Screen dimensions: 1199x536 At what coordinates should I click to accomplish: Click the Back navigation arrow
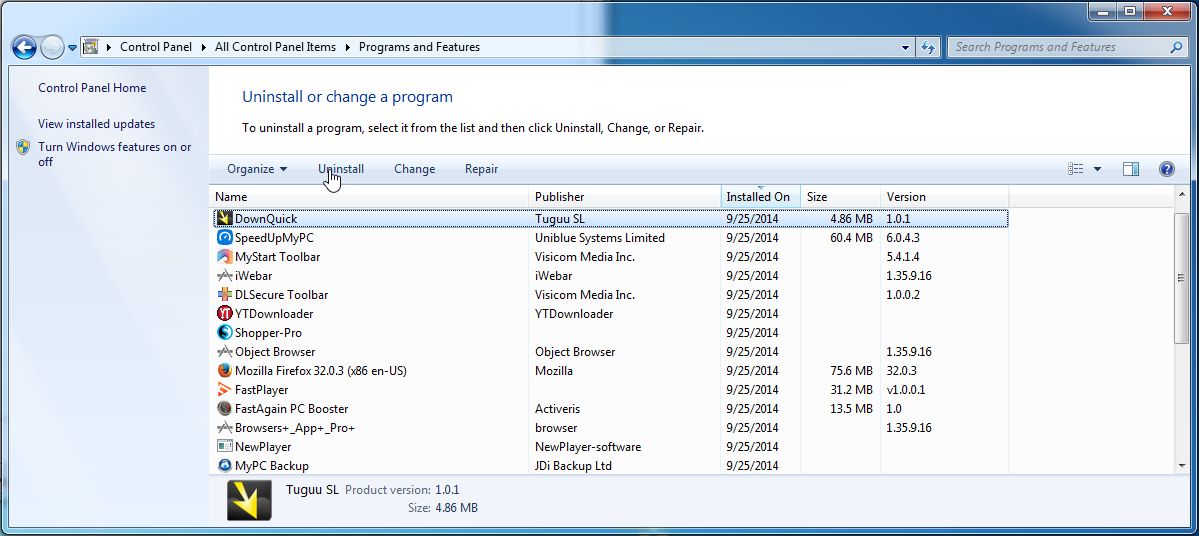pos(24,47)
